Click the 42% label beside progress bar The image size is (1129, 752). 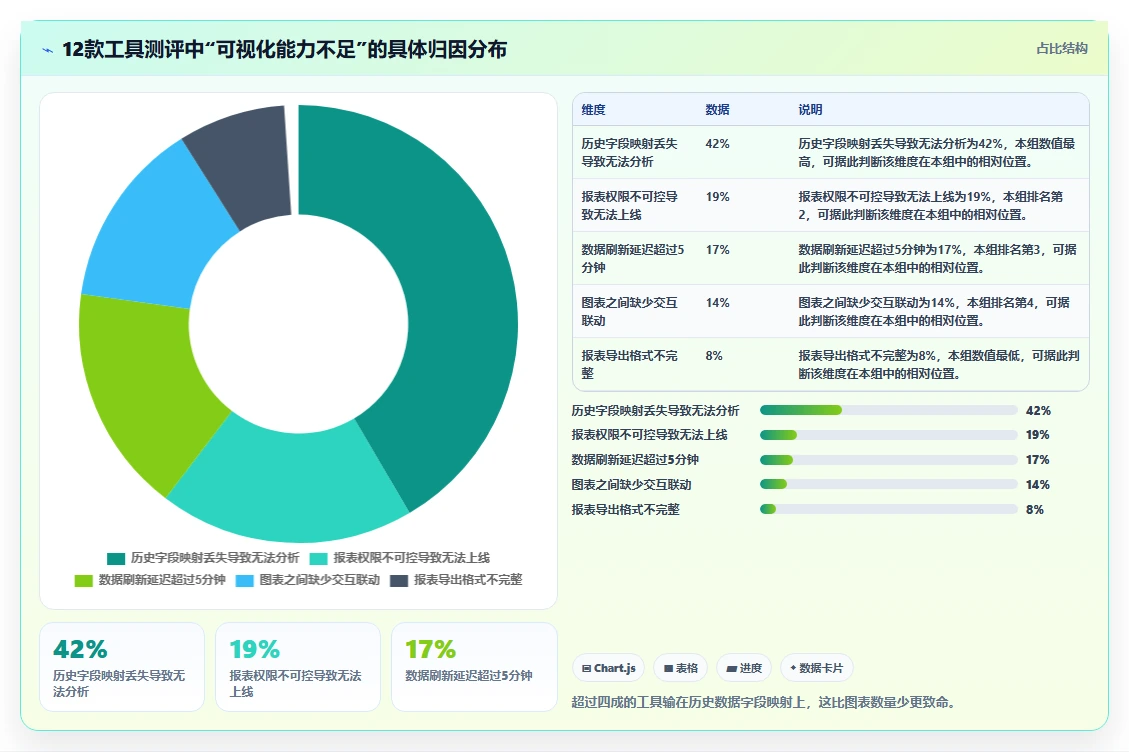(x=1038, y=411)
